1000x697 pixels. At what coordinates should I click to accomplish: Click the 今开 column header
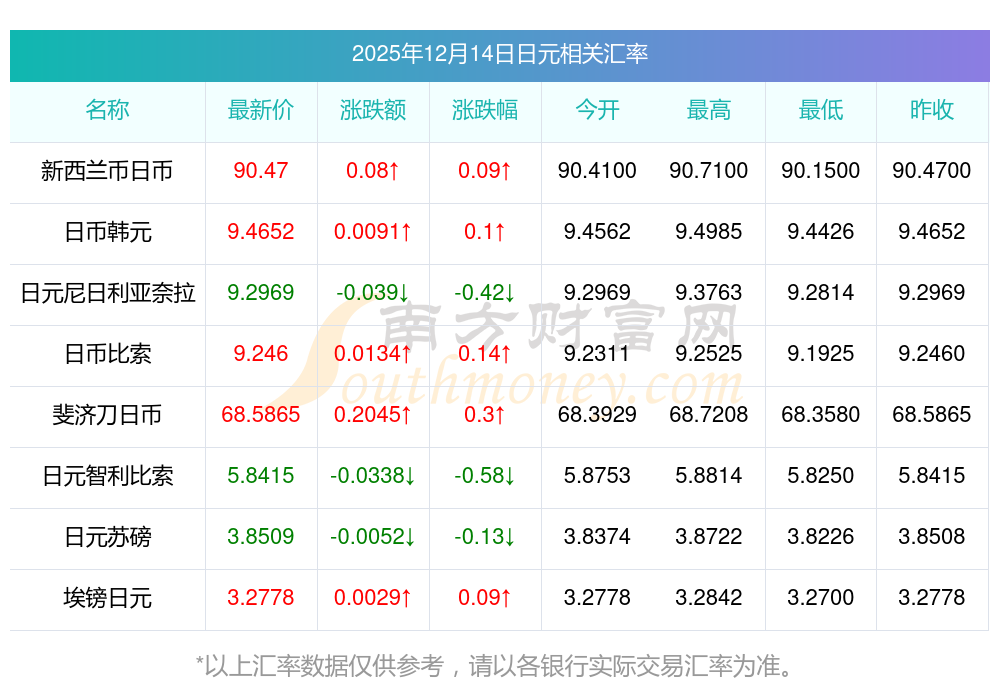[x=597, y=110]
